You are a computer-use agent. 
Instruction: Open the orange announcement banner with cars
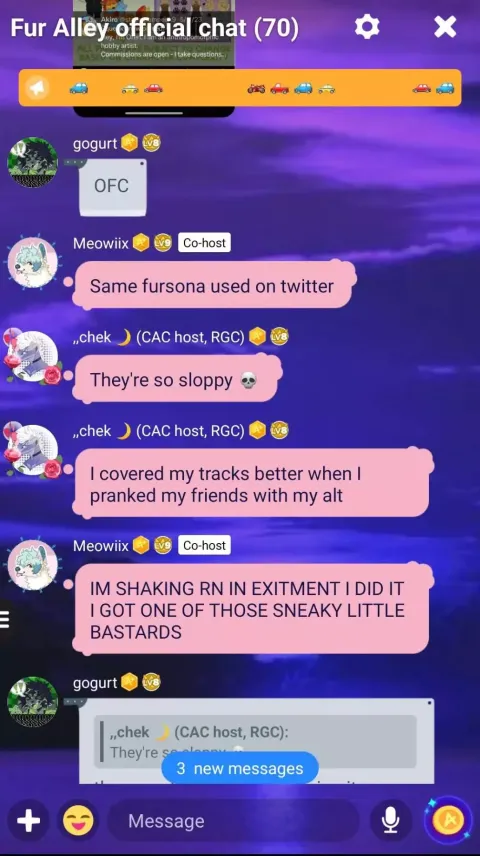point(240,88)
